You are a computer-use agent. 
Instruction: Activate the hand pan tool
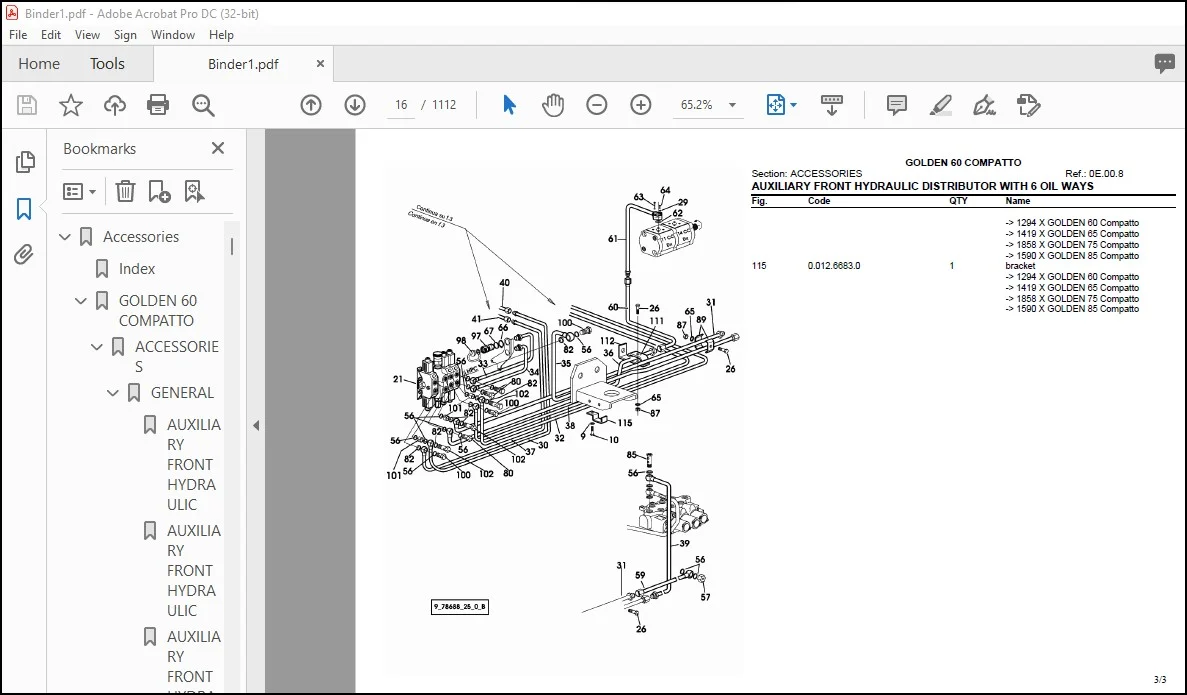[553, 105]
